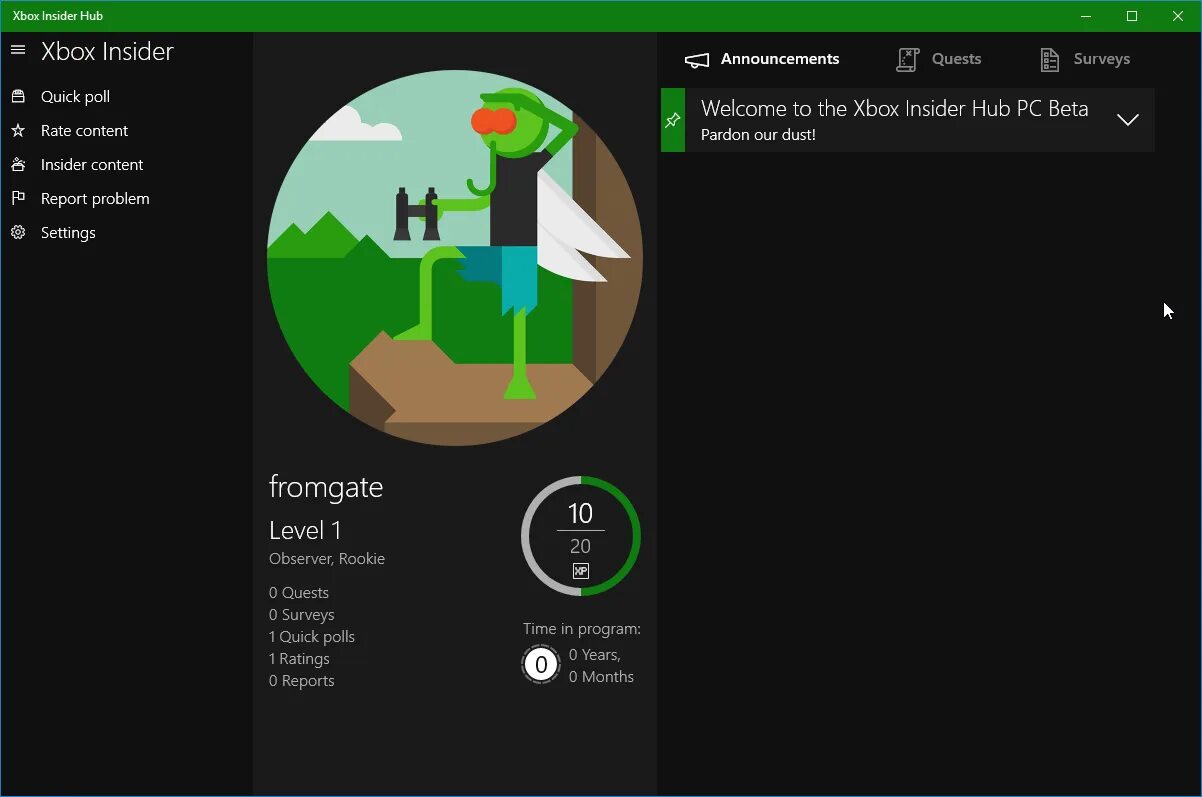Click the Welcome to Xbox Insider Hub title

click(x=894, y=109)
